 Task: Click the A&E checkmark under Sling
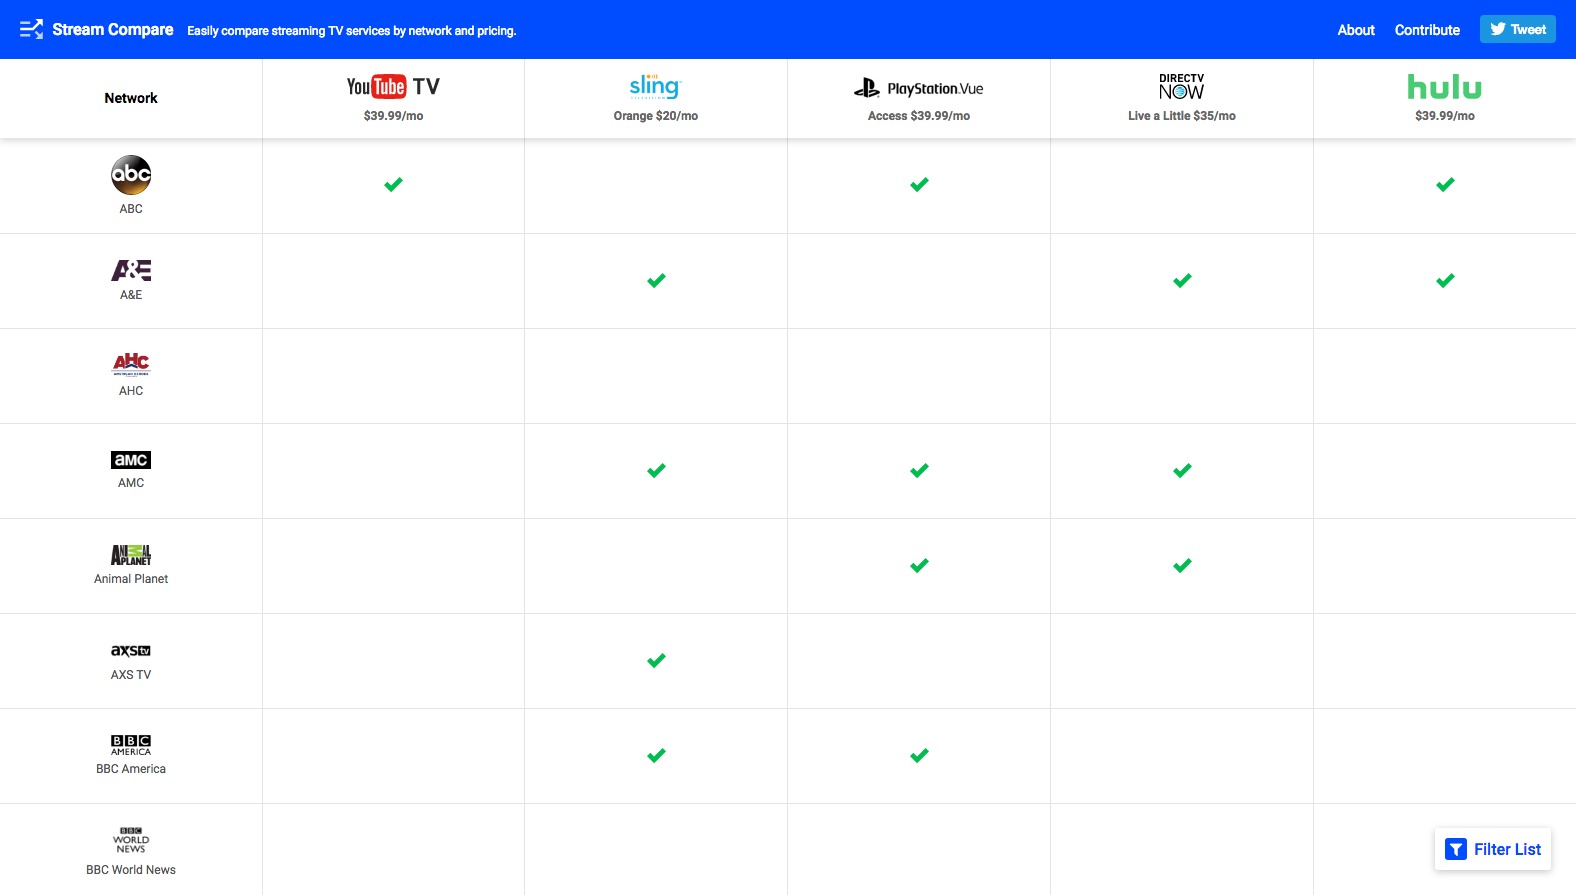[656, 280]
